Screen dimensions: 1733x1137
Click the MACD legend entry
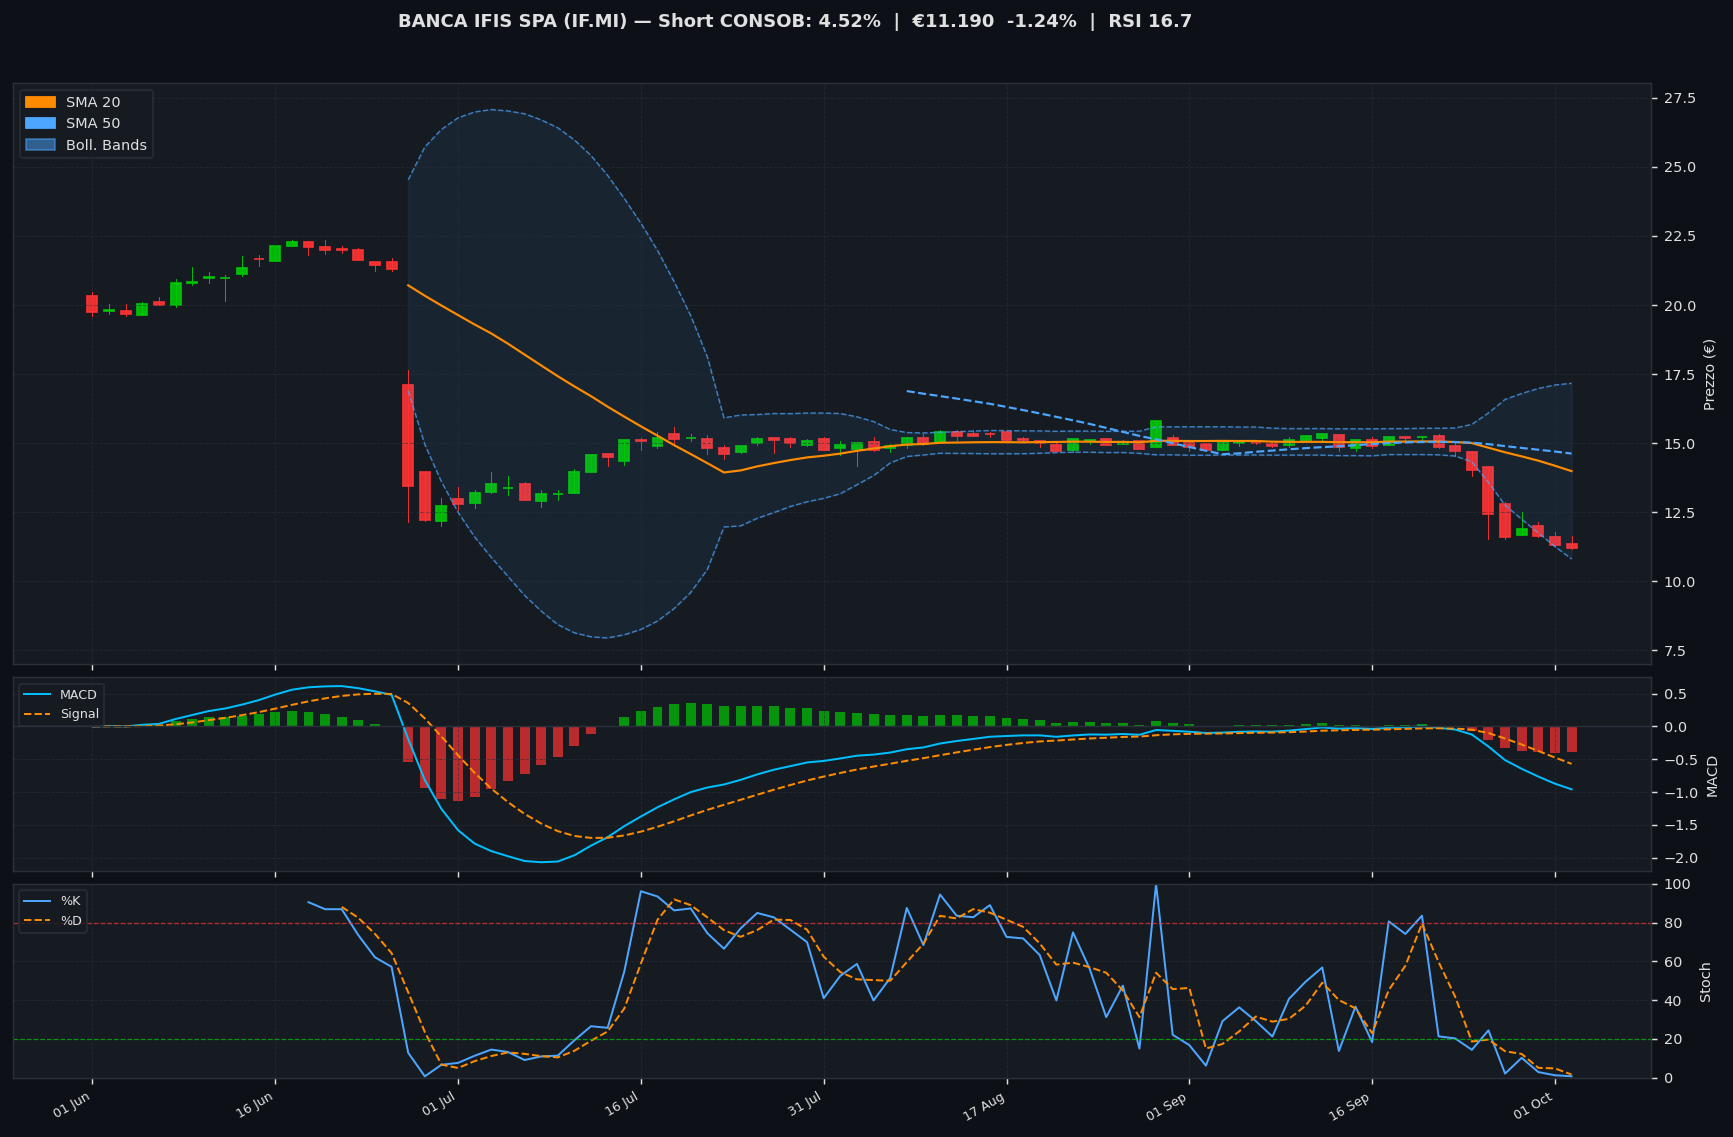pos(61,695)
